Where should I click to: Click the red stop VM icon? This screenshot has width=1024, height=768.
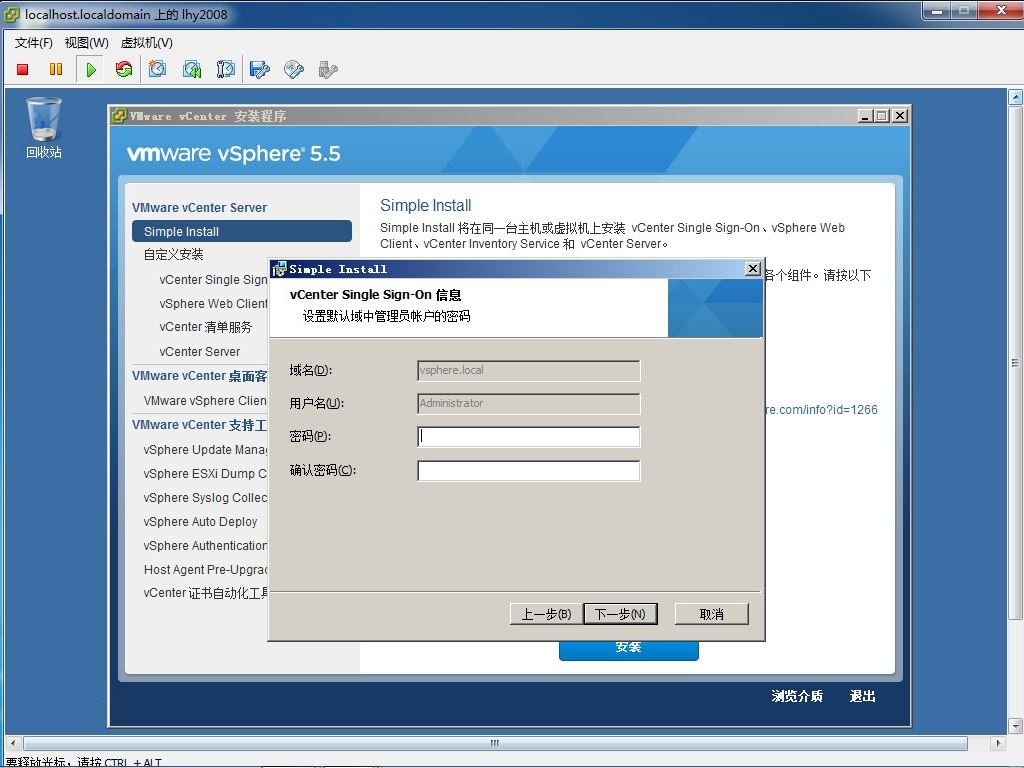point(22,69)
